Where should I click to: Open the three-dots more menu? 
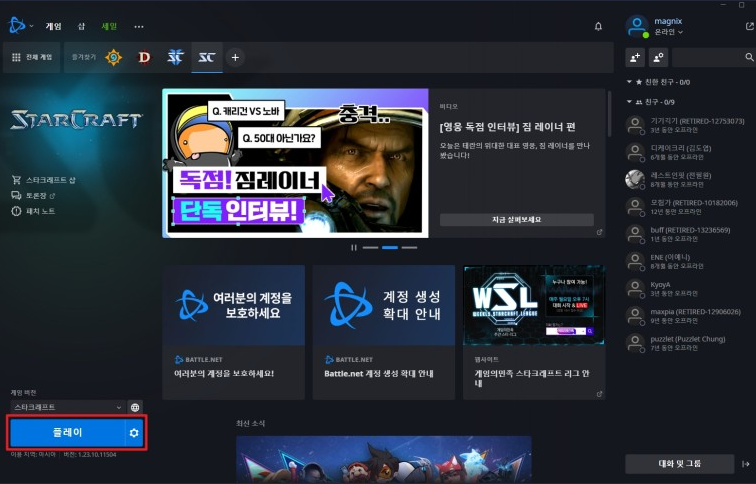139,27
